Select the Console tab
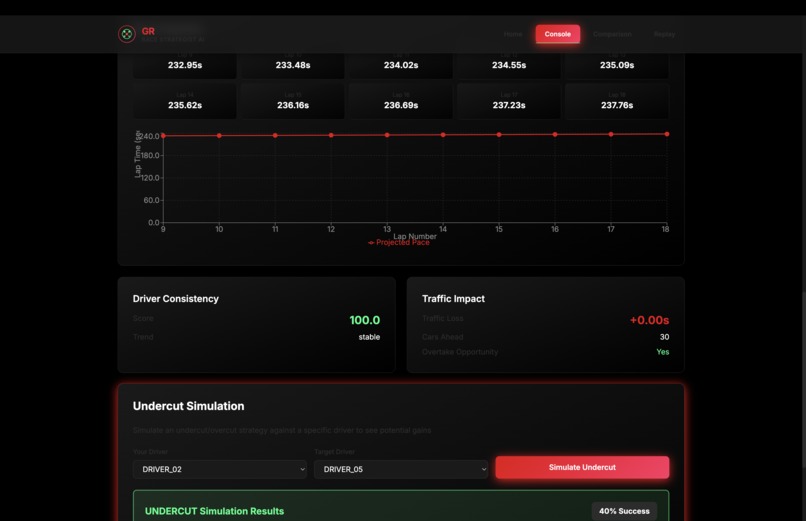The width and height of the screenshot is (806, 521). [558, 34]
